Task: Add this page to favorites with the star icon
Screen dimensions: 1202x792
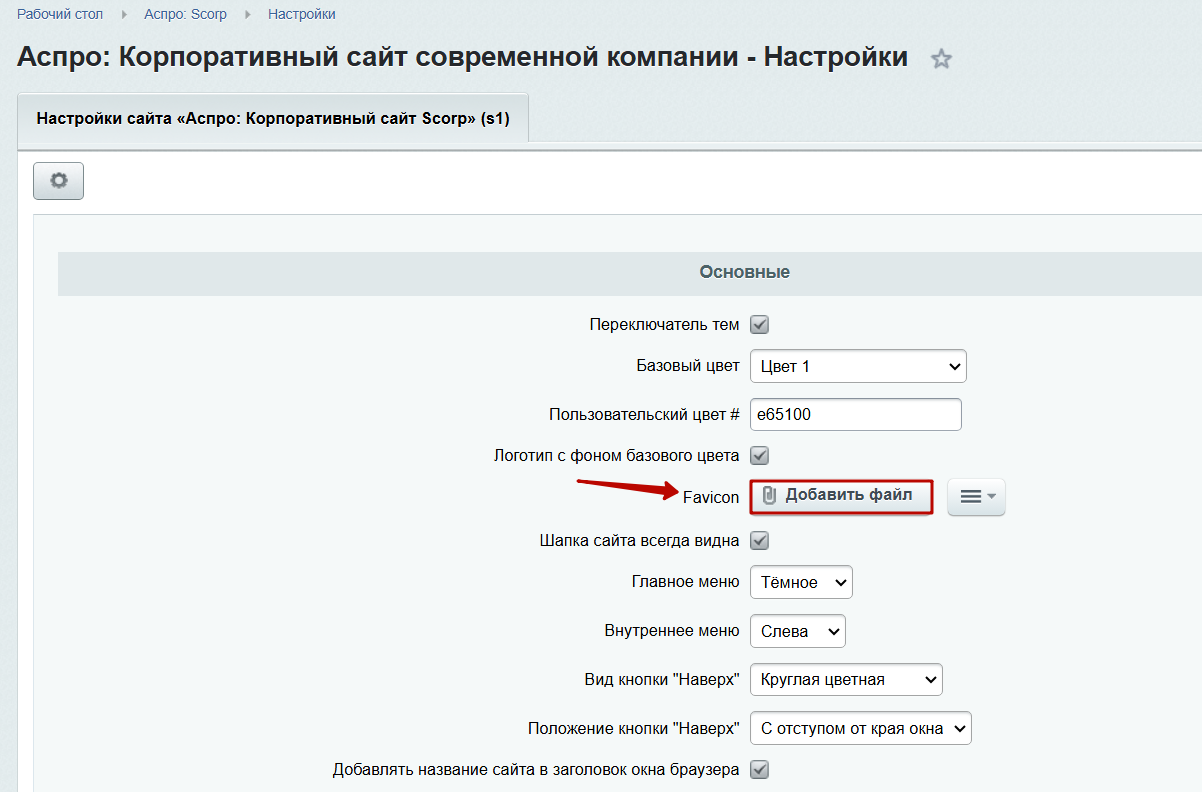Action: (941, 59)
